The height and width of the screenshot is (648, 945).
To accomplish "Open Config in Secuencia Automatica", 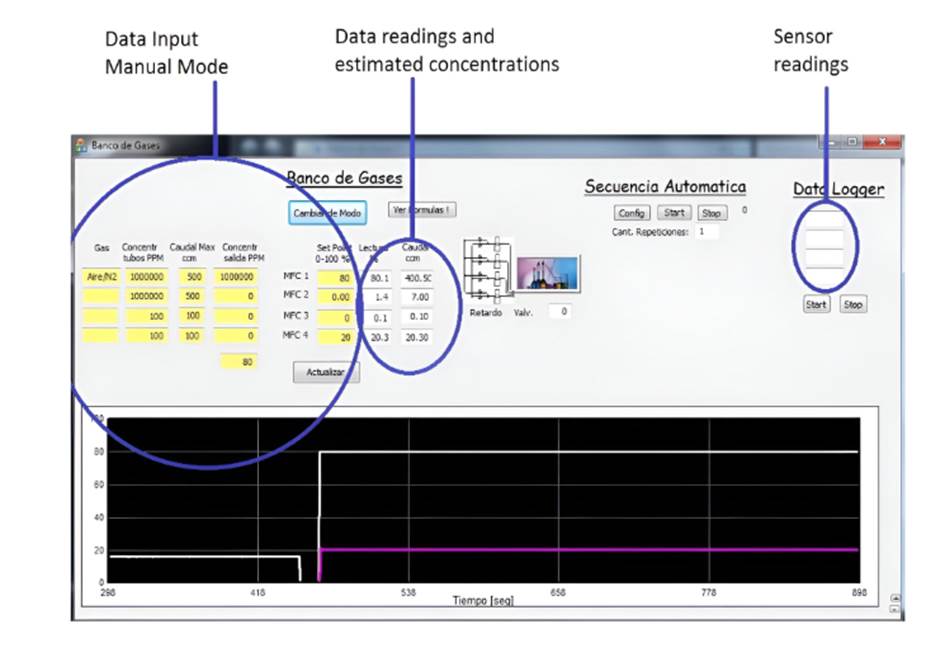I will 632,213.
